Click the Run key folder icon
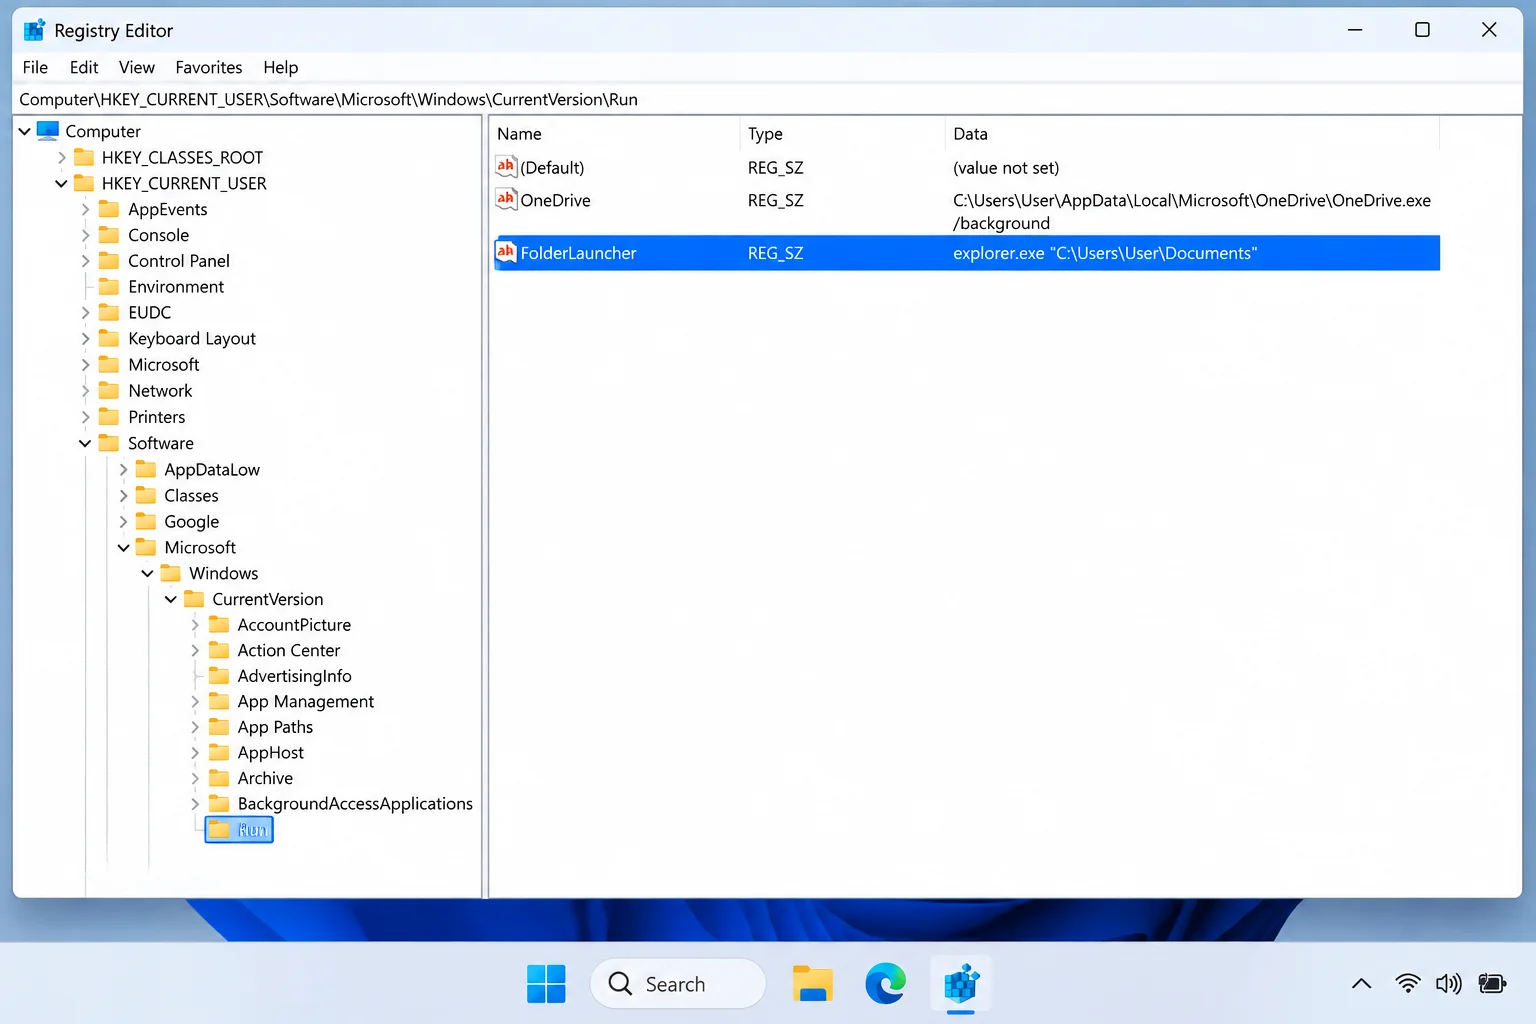The height and width of the screenshot is (1024, 1536). click(219, 830)
